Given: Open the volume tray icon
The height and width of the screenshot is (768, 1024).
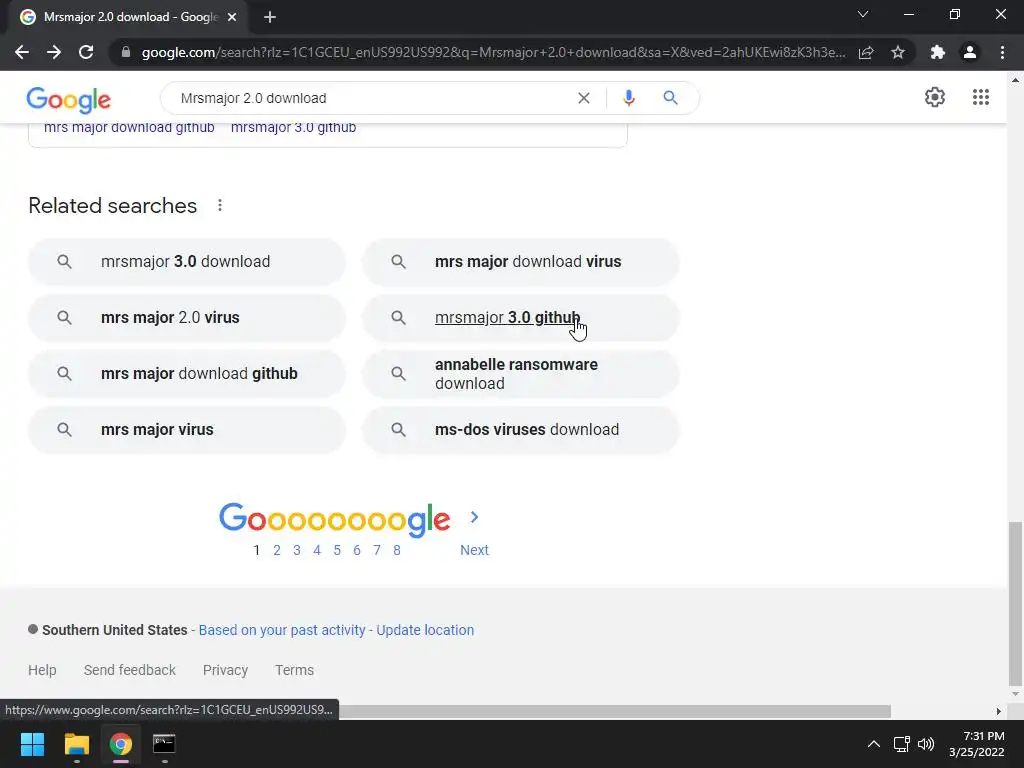Looking at the screenshot, I should (x=926, y=744).
